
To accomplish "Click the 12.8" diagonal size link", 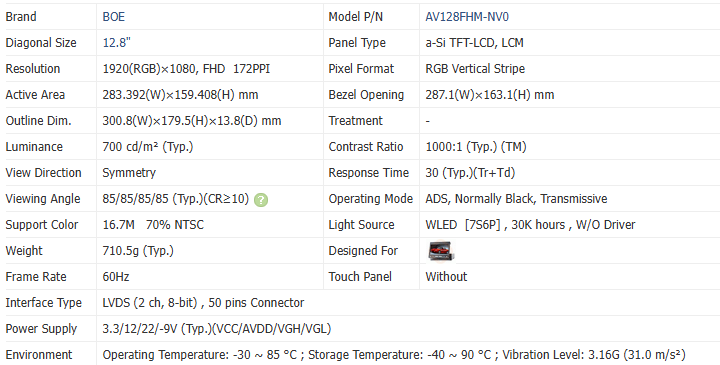I will click(117, 43).
